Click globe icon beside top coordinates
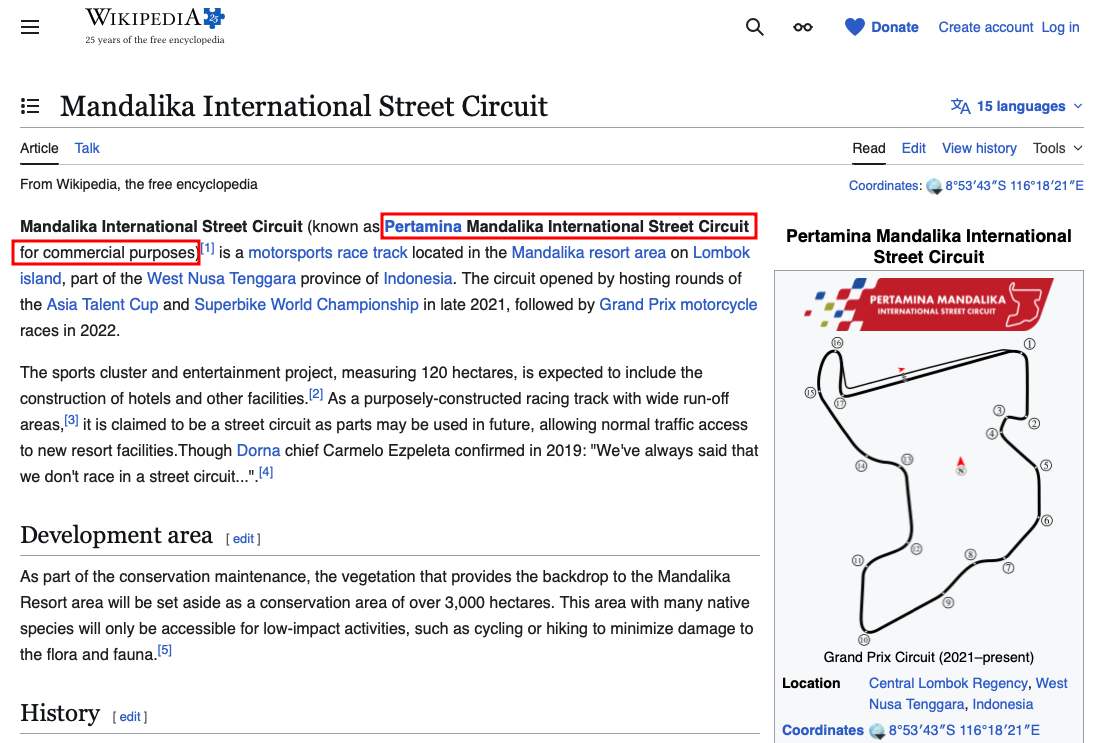The image size is (1094, 743). click(x=934, y=186)
